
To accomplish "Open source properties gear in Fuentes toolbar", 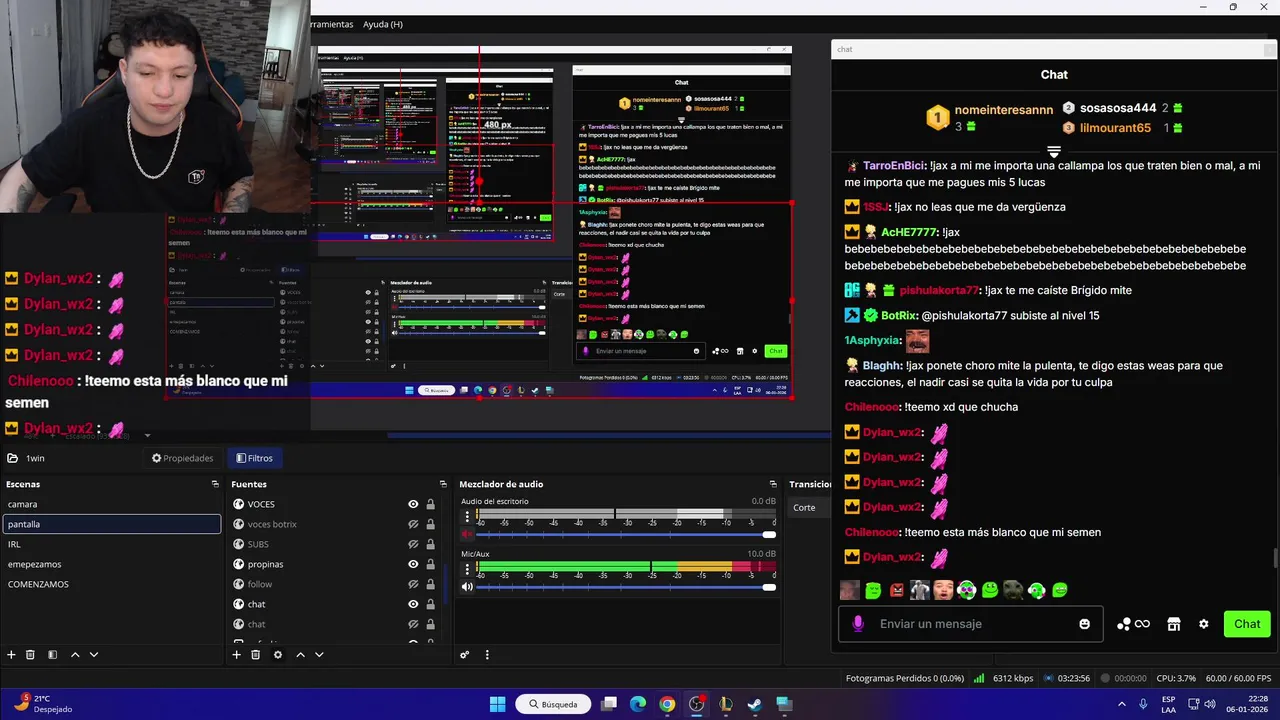I will click(277, 655).
